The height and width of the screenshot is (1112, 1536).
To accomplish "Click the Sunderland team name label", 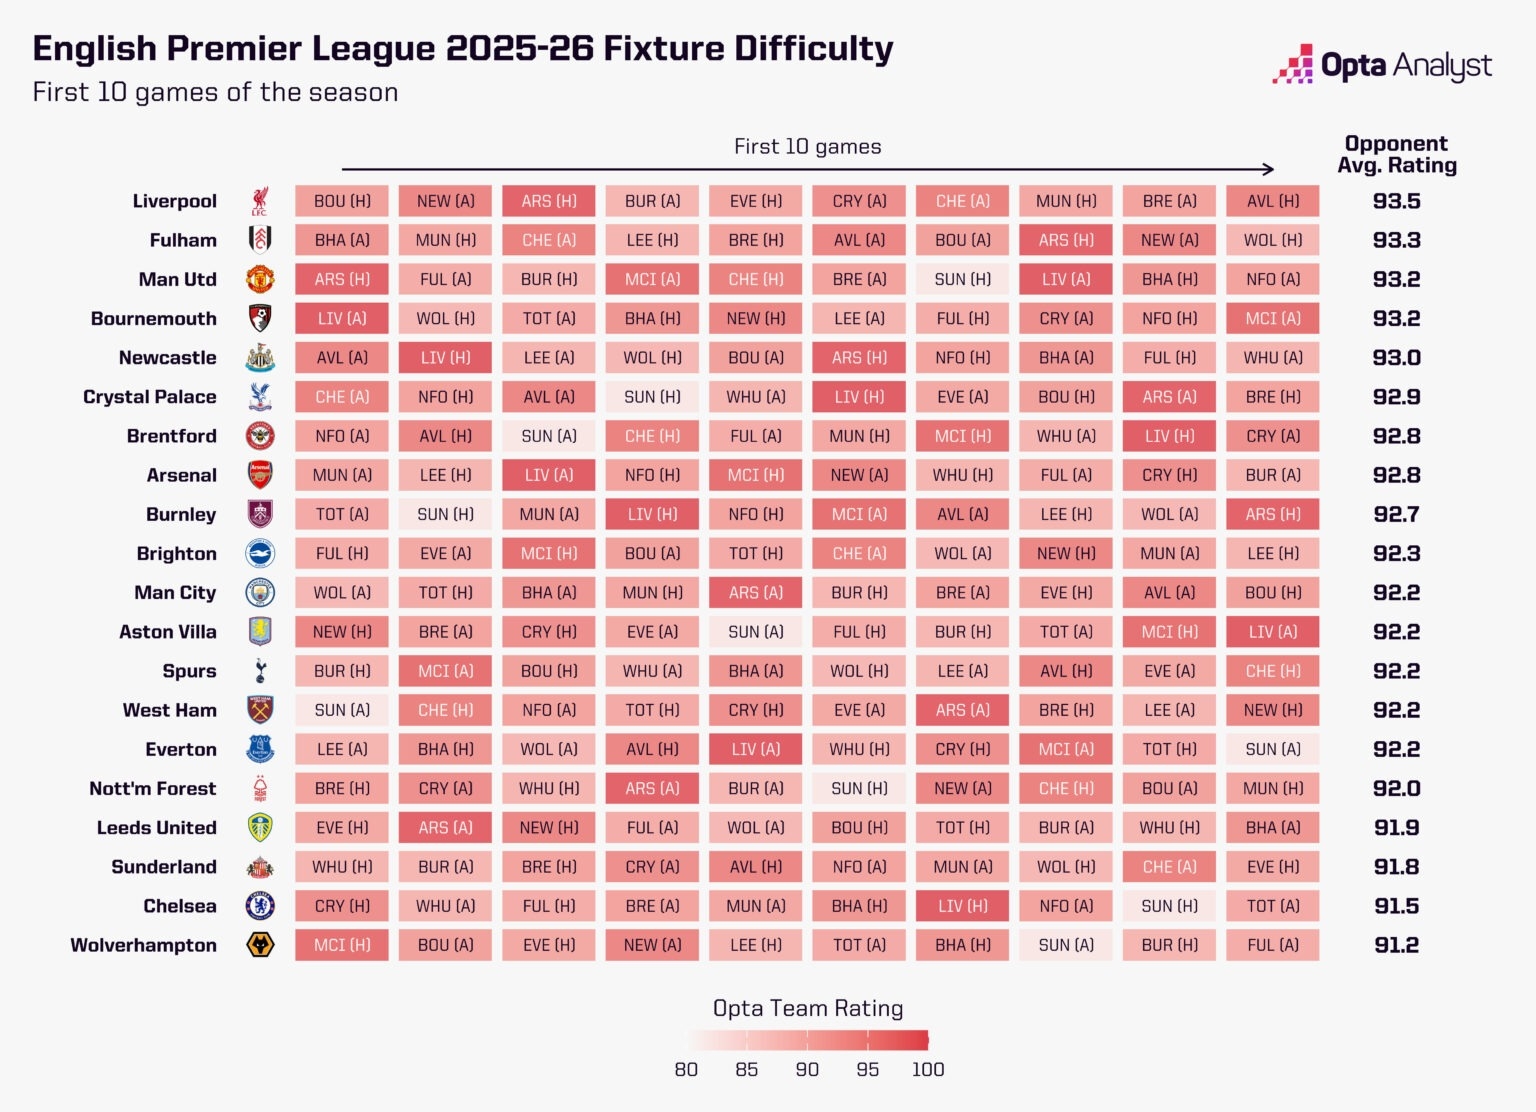I will (x=164, y=867).
